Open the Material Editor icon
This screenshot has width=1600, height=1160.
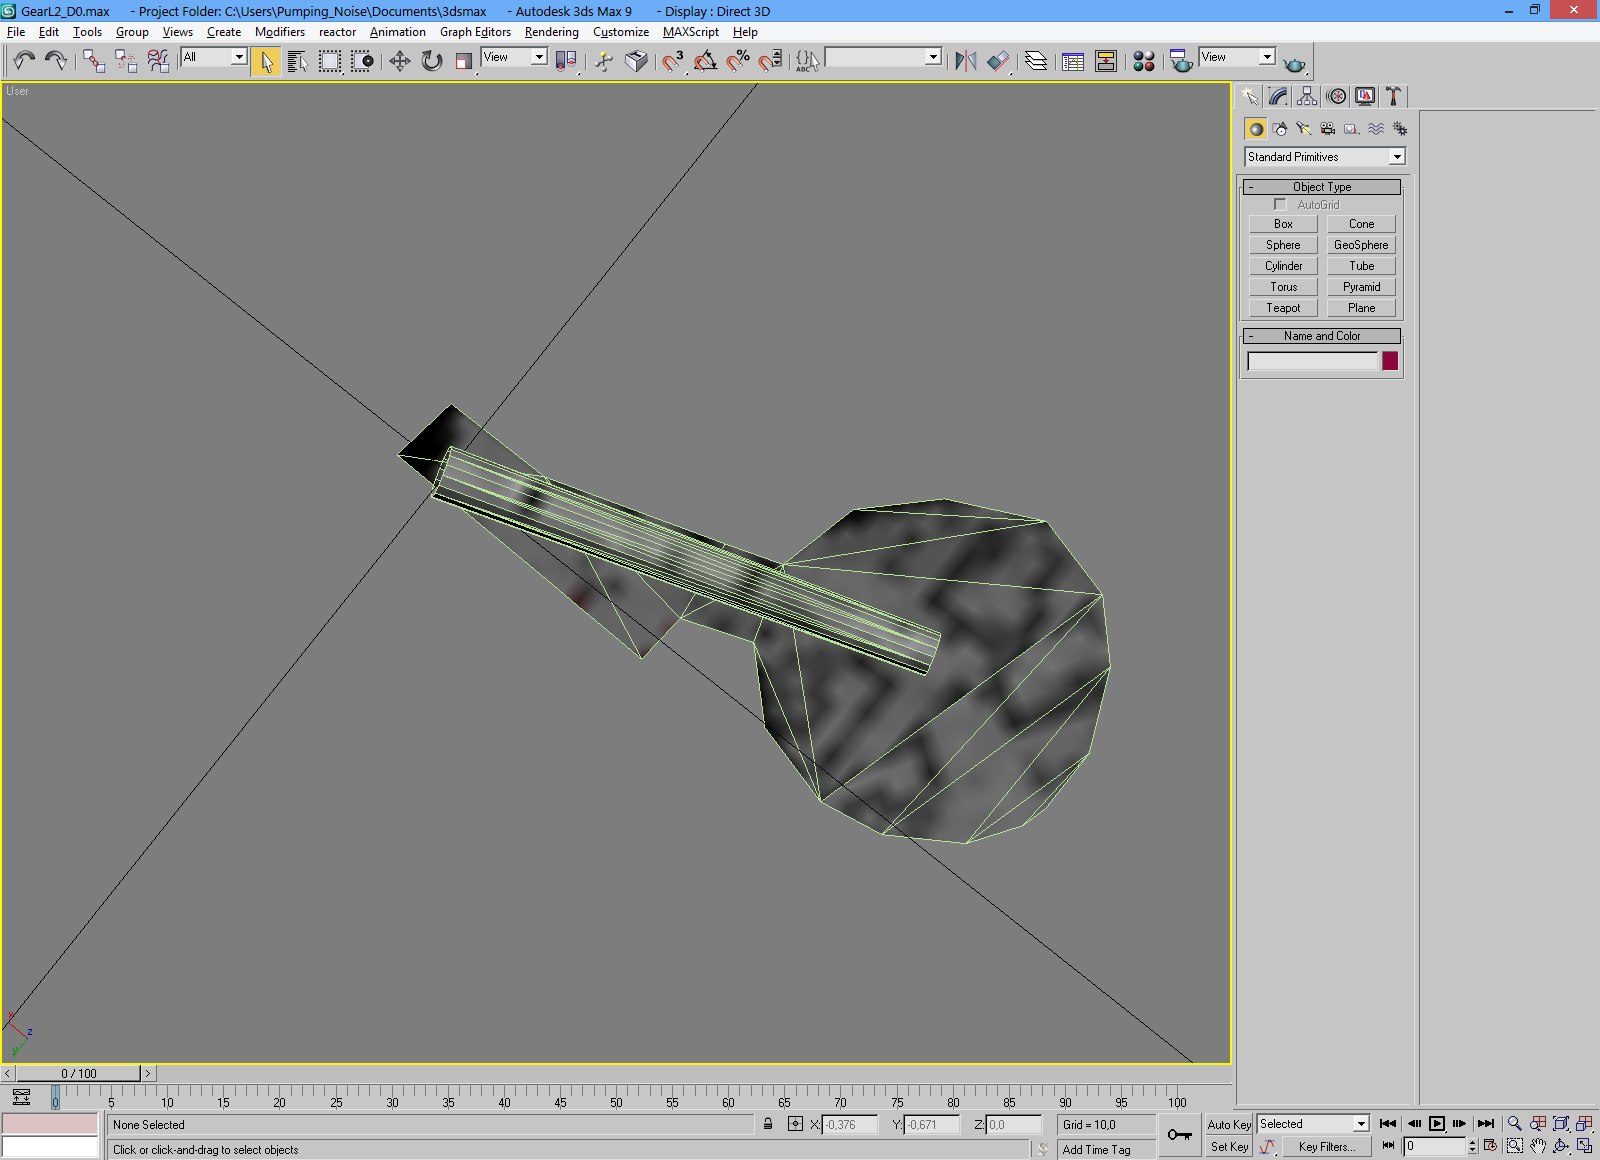[x=1143, y=62]
